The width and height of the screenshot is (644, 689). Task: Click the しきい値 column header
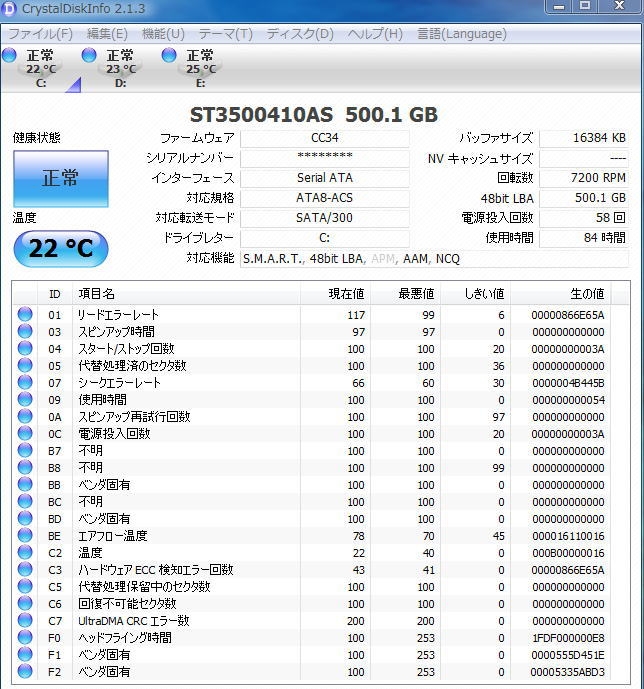click(475, 294)
